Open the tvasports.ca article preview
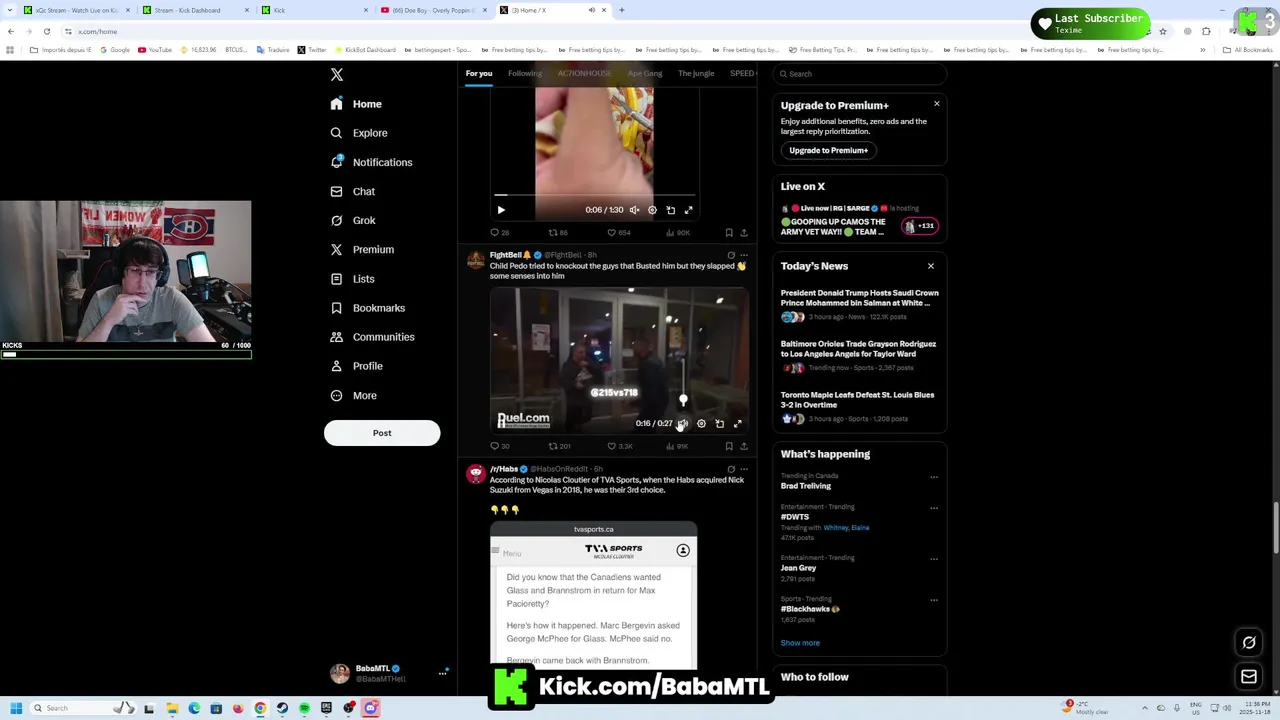This screenshot has width=1280, height=720. [x=594, y=595]
